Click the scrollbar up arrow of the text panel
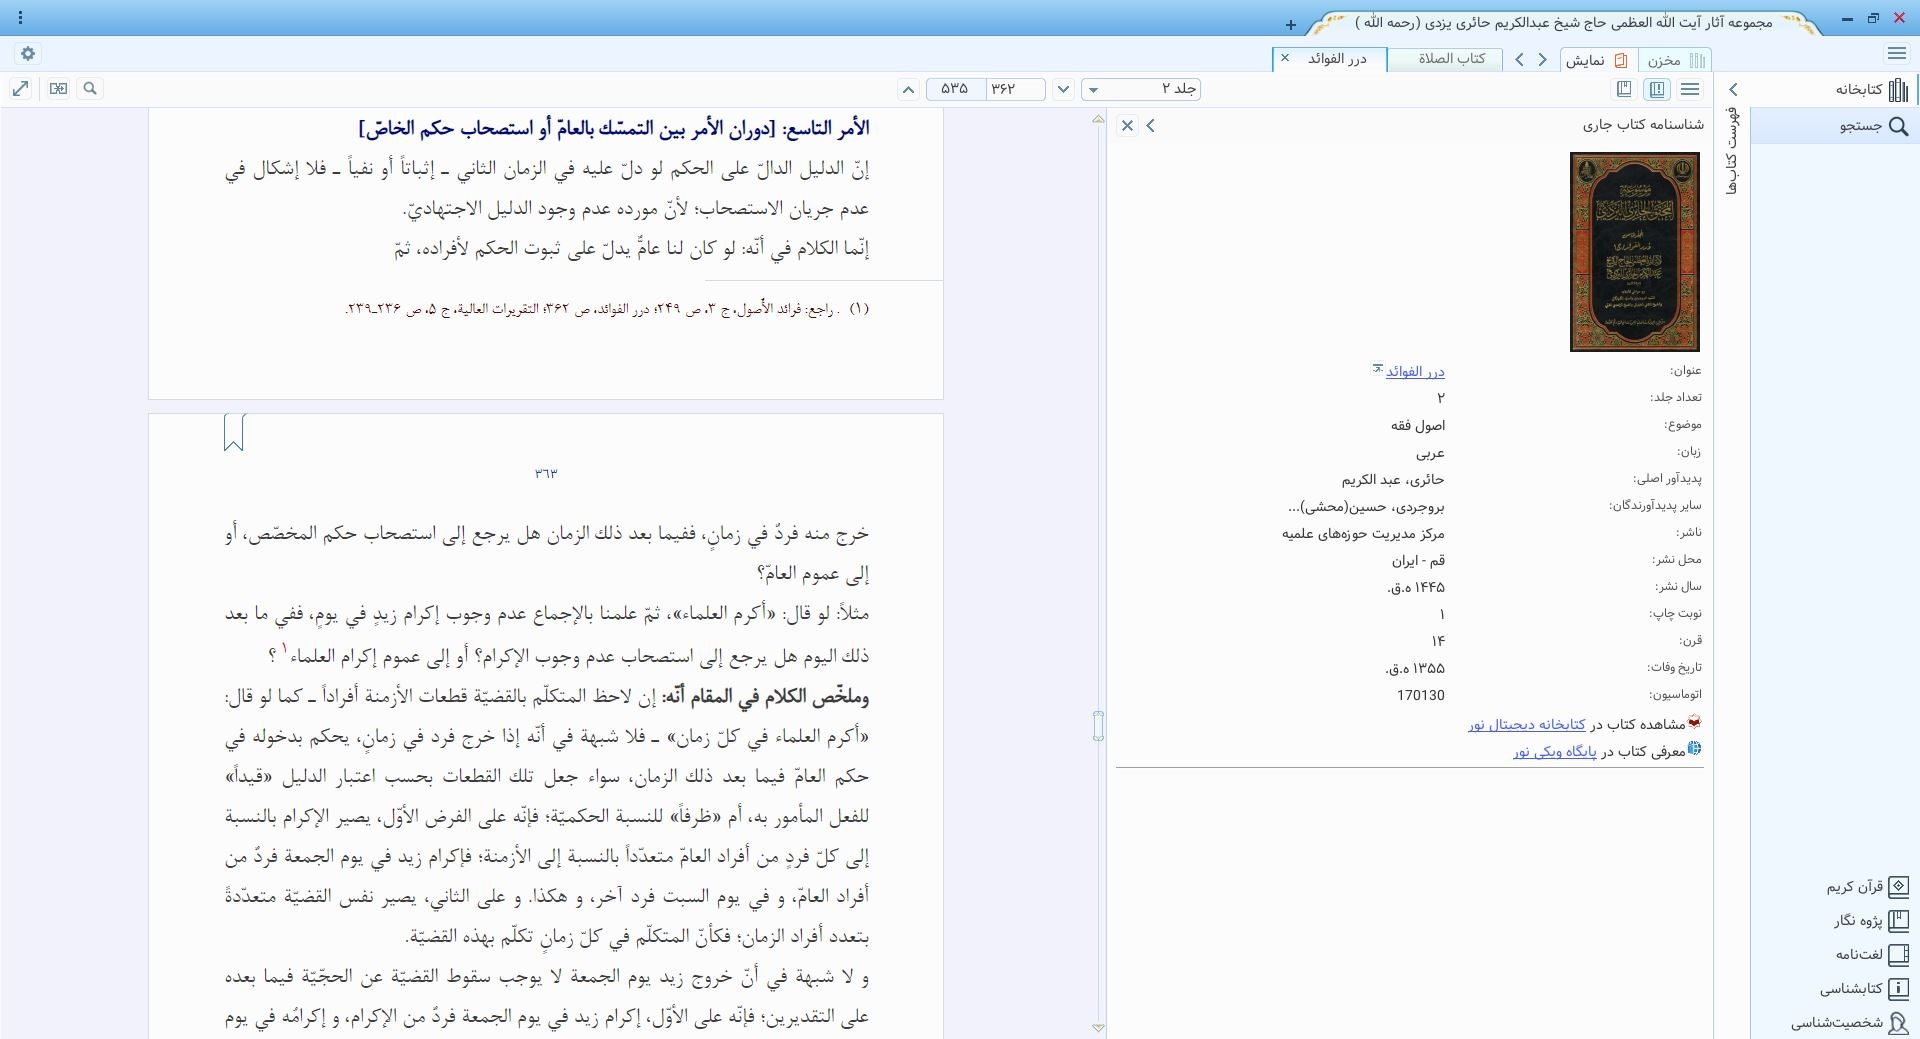 point(1098,119)
